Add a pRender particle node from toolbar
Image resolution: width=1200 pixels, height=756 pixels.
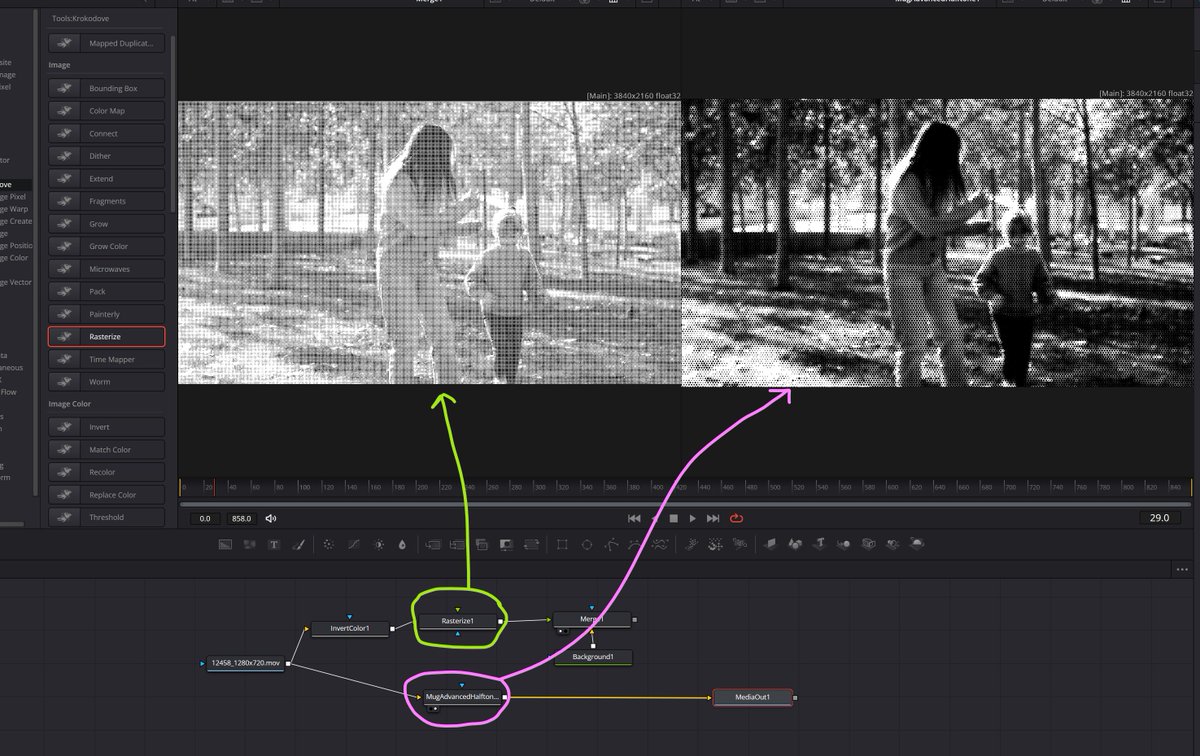[740, 544]
